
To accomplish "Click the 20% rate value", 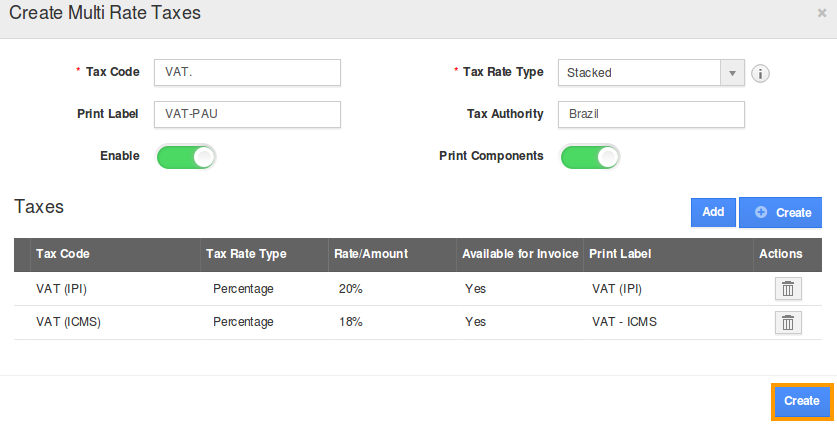I will tap(350, 289).
